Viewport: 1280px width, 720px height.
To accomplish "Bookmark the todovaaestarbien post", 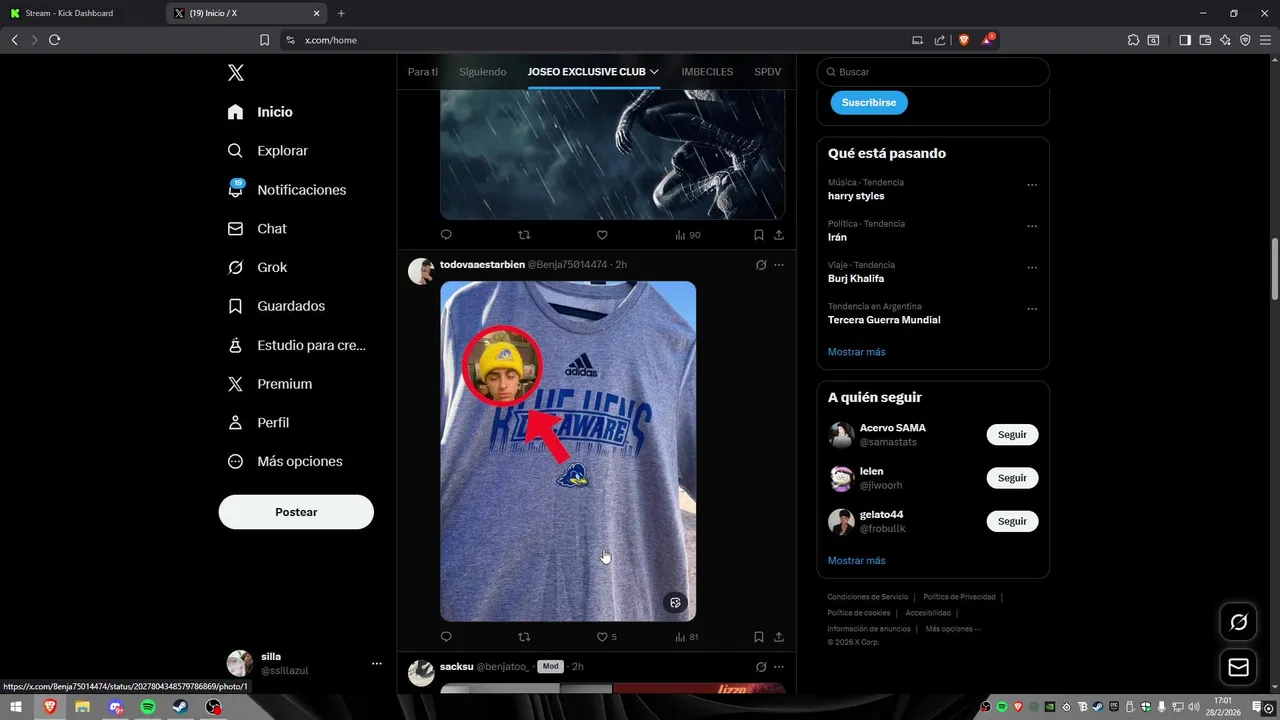I will (759, 637).
